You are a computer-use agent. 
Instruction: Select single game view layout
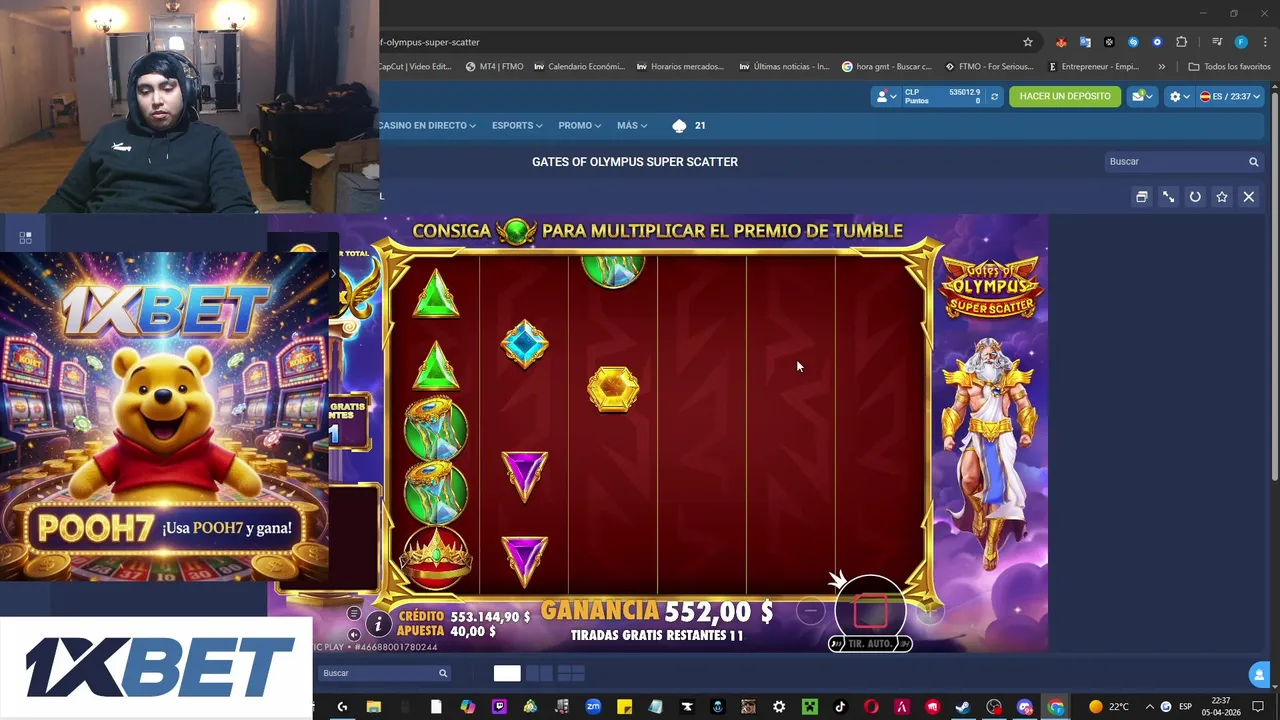pyautogui.click(x=507, y=674)
